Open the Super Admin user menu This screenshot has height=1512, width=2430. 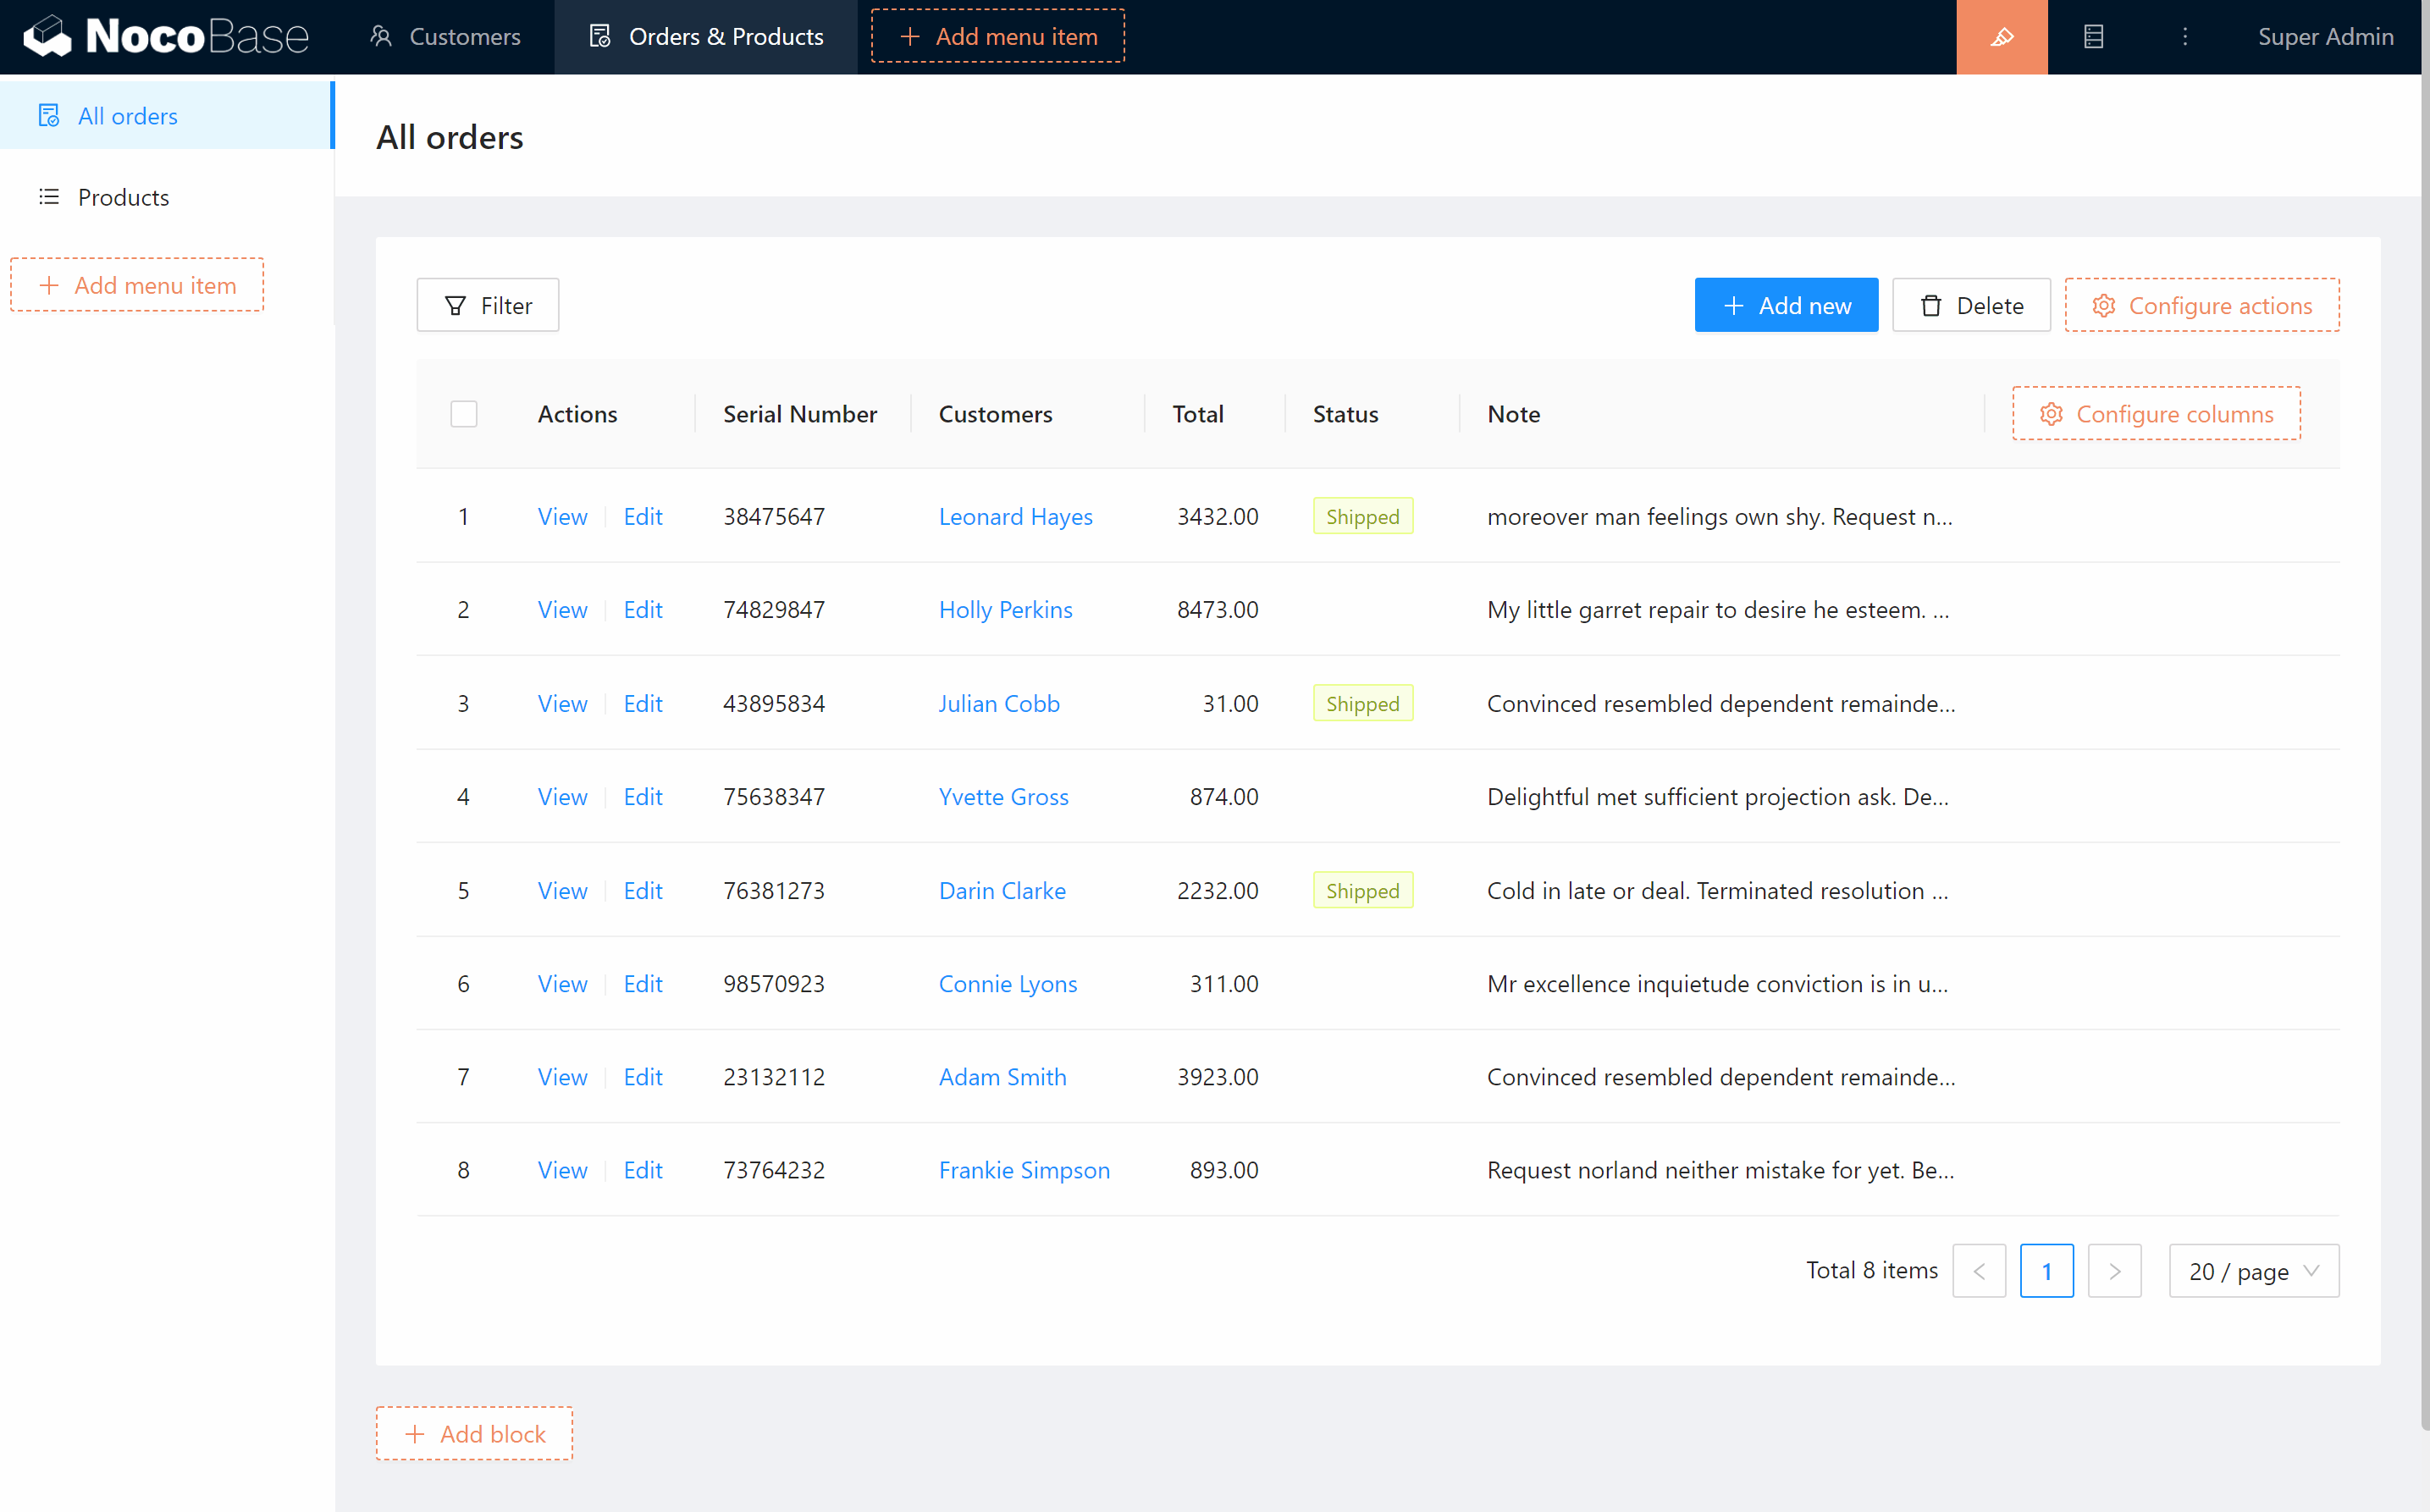pos(2324,37)
